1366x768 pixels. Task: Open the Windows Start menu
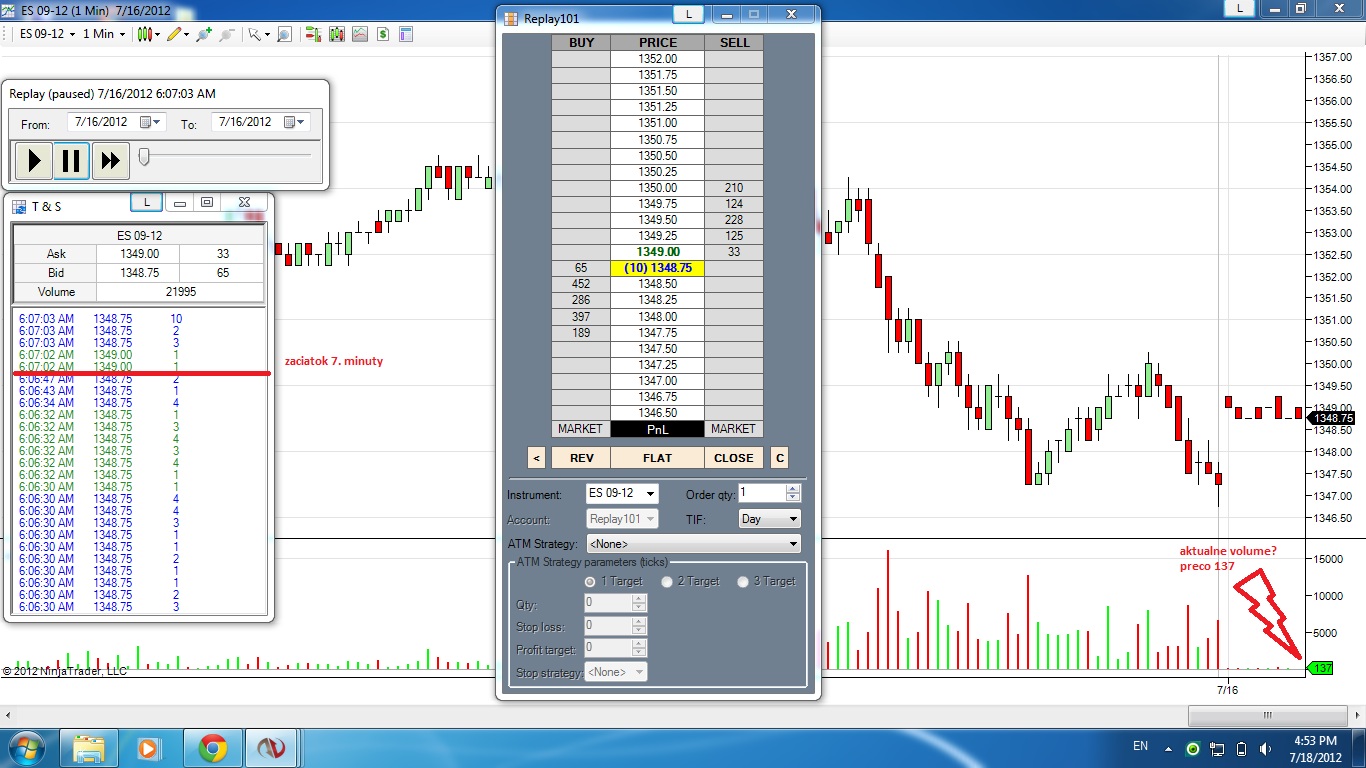25,748
